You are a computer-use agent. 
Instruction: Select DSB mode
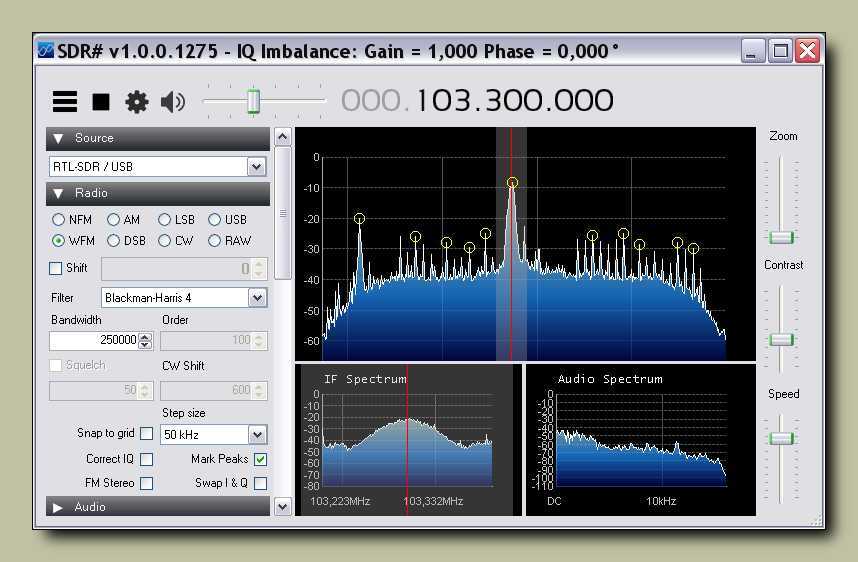113,241
